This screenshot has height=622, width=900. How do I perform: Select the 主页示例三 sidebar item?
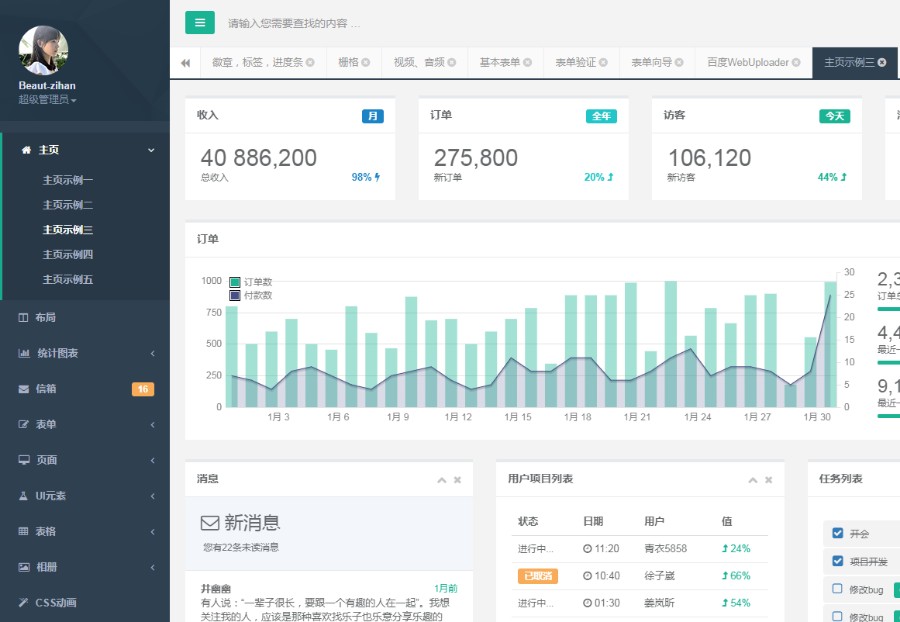coord(68,230)
